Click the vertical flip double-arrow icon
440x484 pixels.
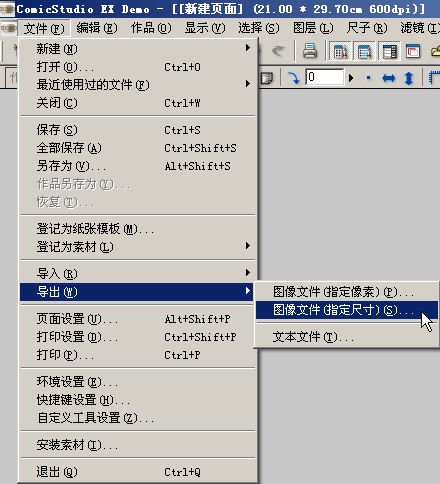[x=409, y=78]
